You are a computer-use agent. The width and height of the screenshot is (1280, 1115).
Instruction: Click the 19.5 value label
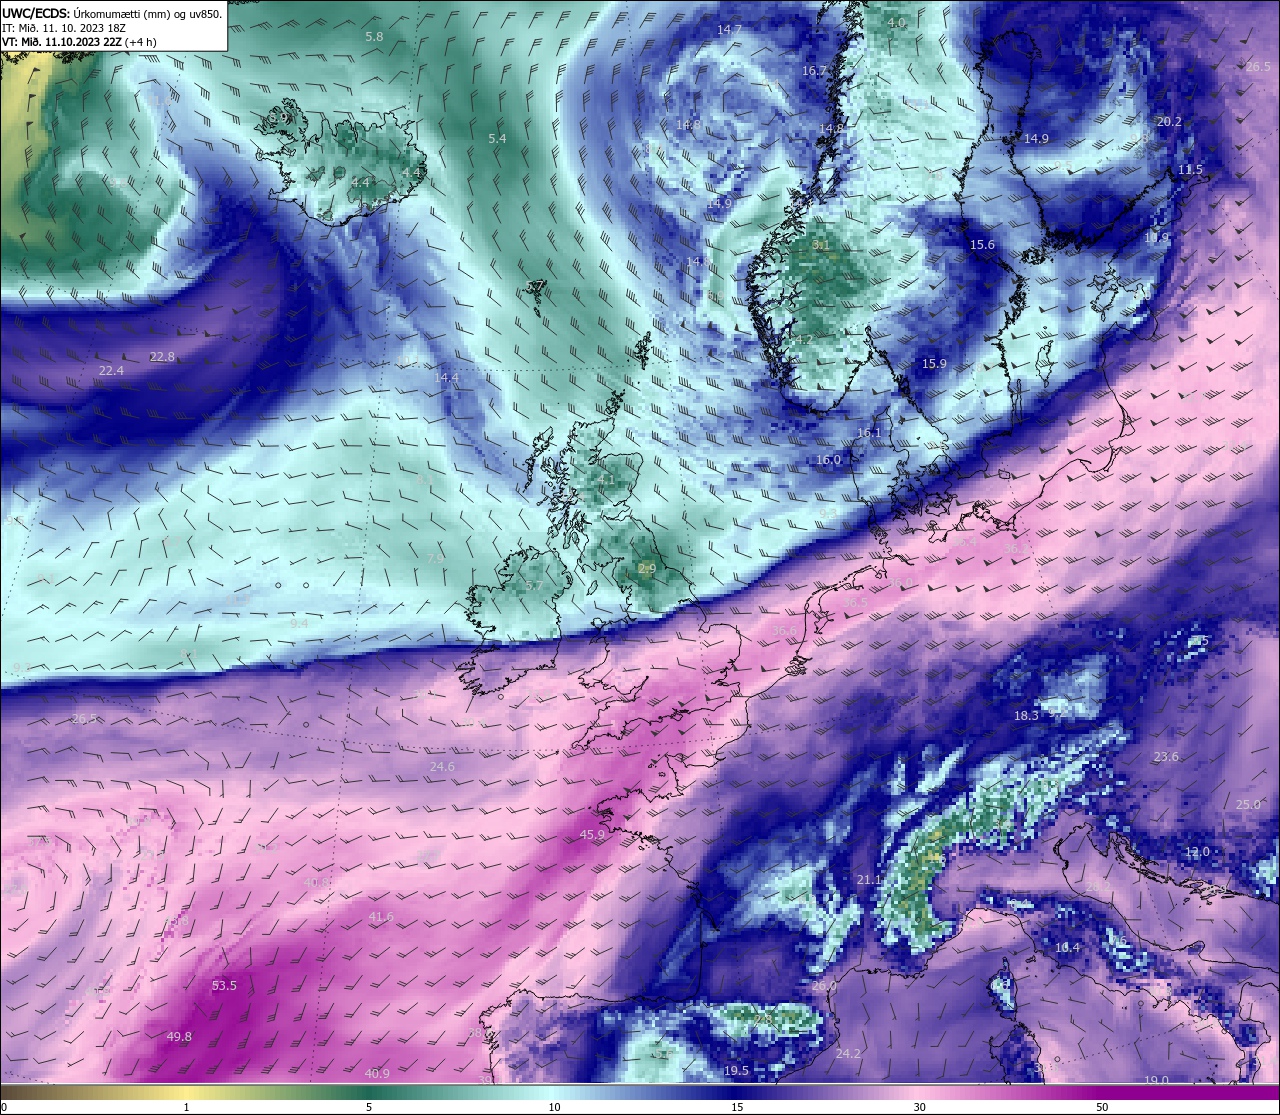point(736,1071)
